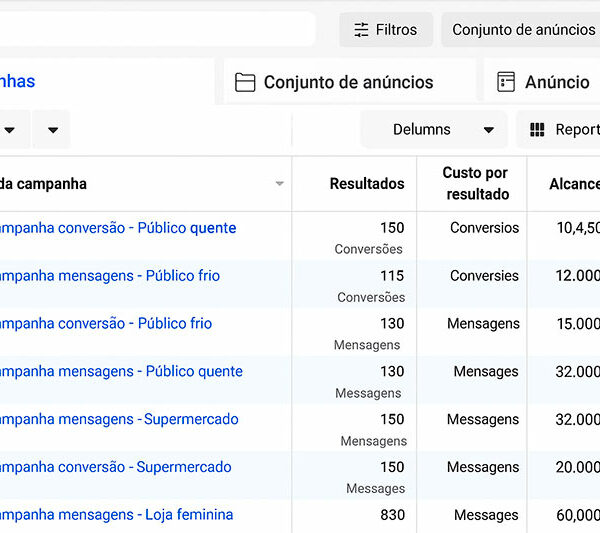Image resolution: width=600 pixels, height=533 pixels.
Task: Open Campanha mensagens - Loja feminina link
Action: 116,515
